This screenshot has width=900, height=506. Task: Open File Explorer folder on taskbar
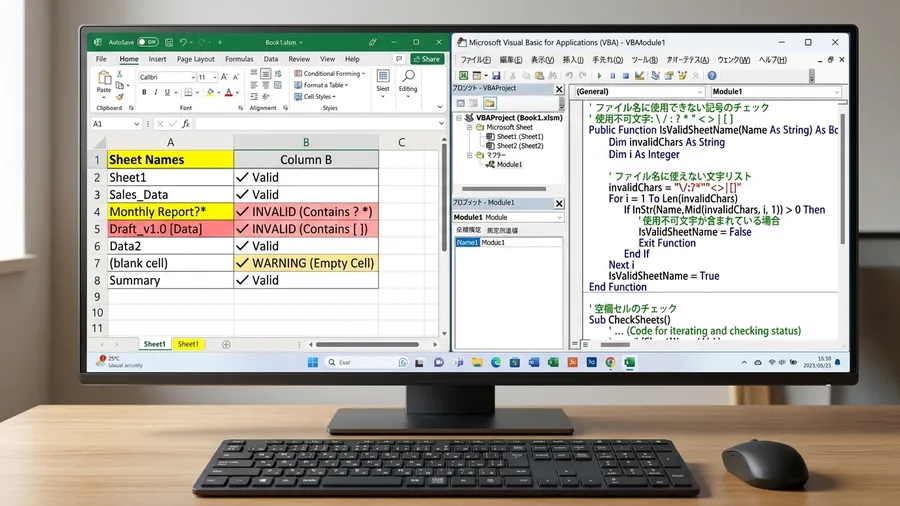(477, 362)
